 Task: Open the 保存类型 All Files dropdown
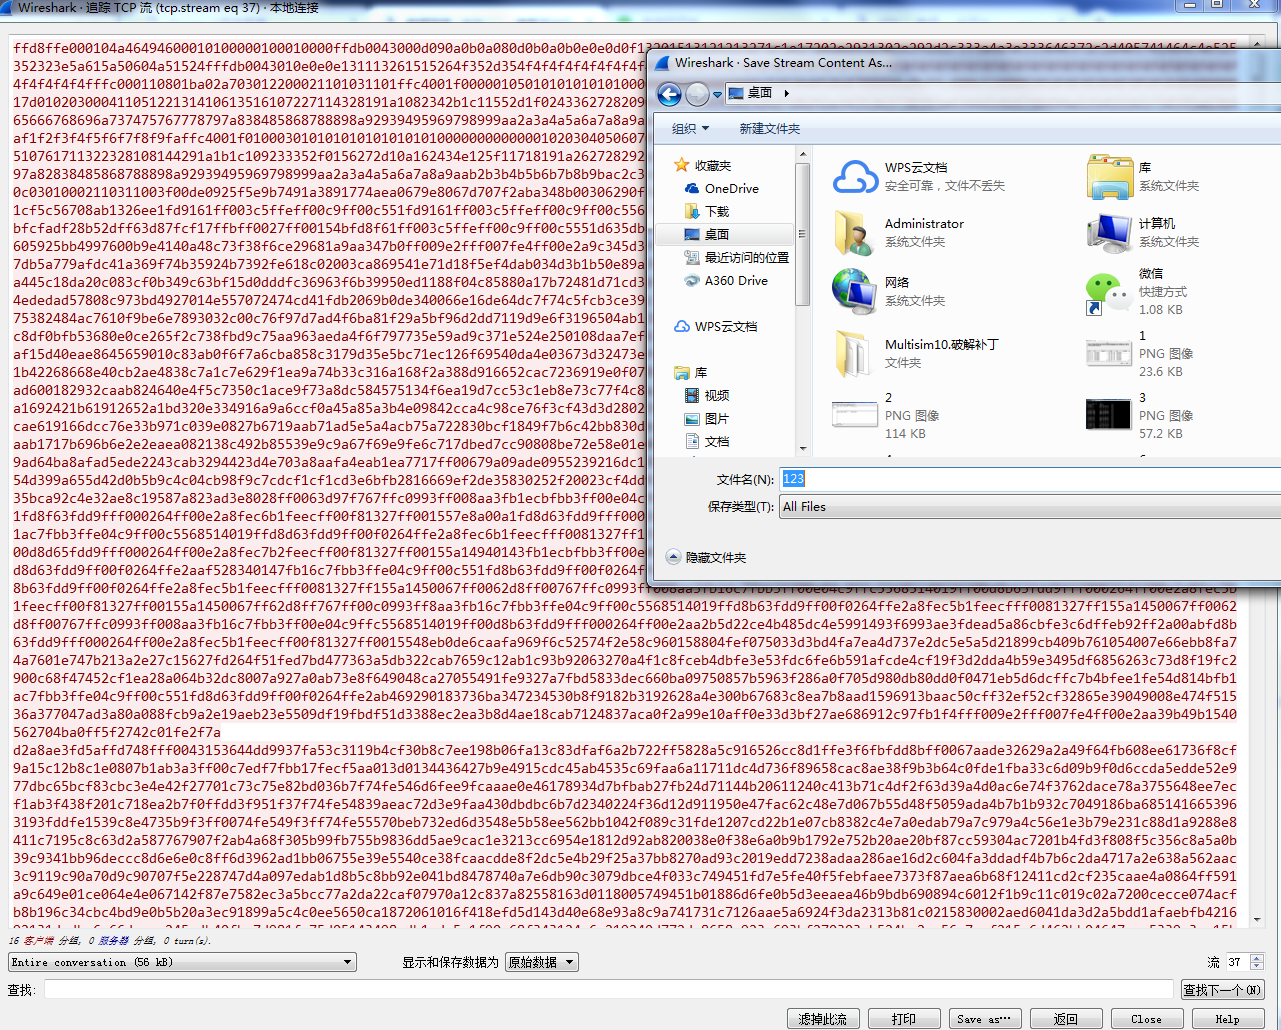(1030, 507)
